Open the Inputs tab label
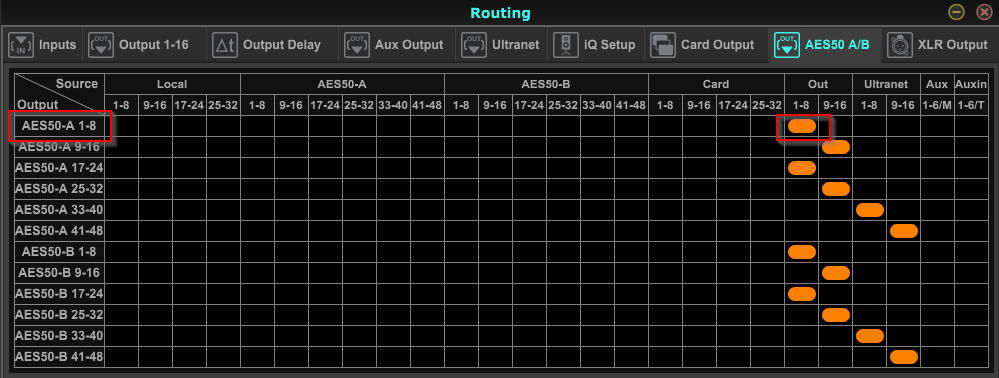This screenshot has width=999, height=378. tap(57, 45)
